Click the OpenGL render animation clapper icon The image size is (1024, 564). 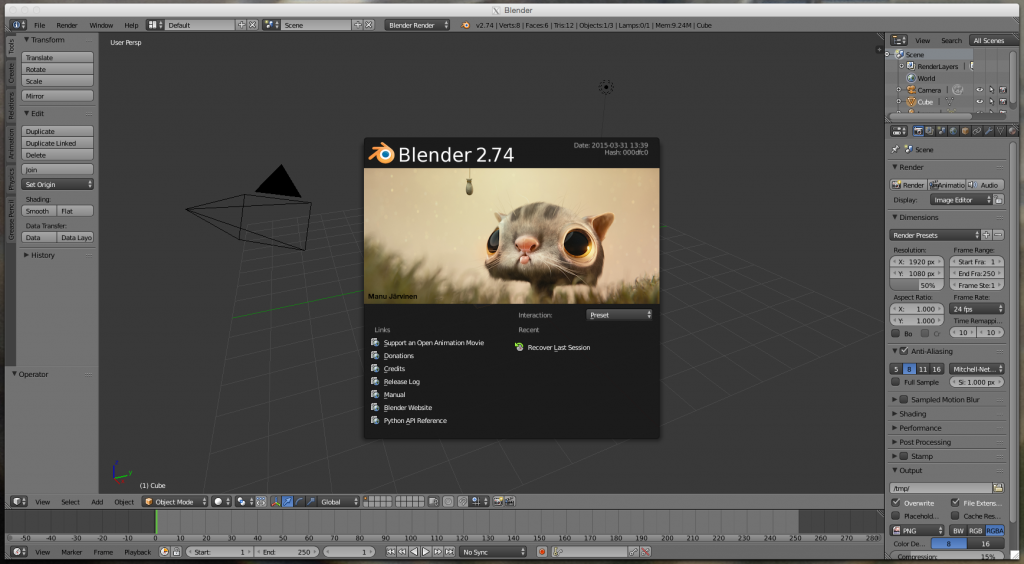pos(510,501)
